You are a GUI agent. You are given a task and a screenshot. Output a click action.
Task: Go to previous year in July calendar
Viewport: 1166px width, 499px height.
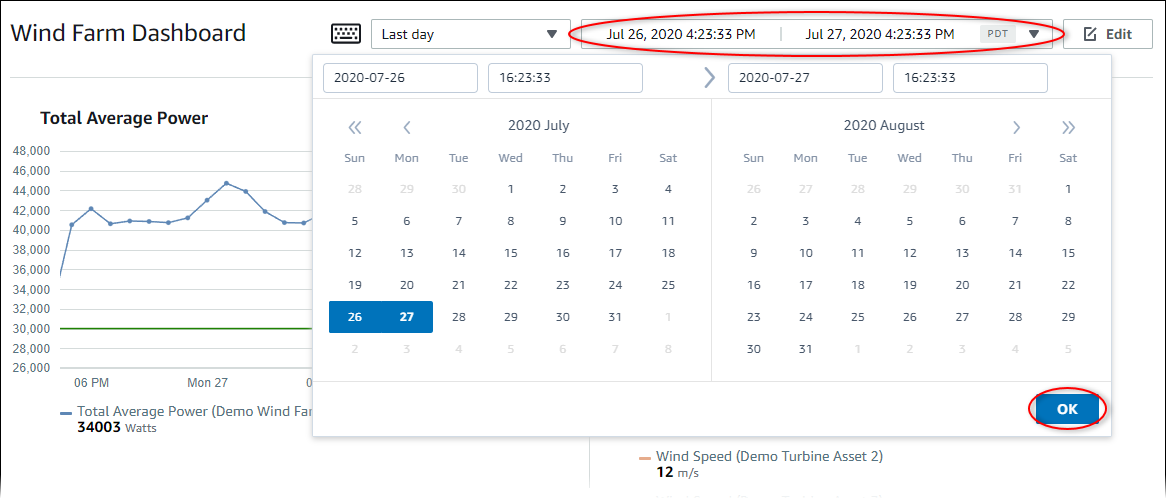[354, 127]
